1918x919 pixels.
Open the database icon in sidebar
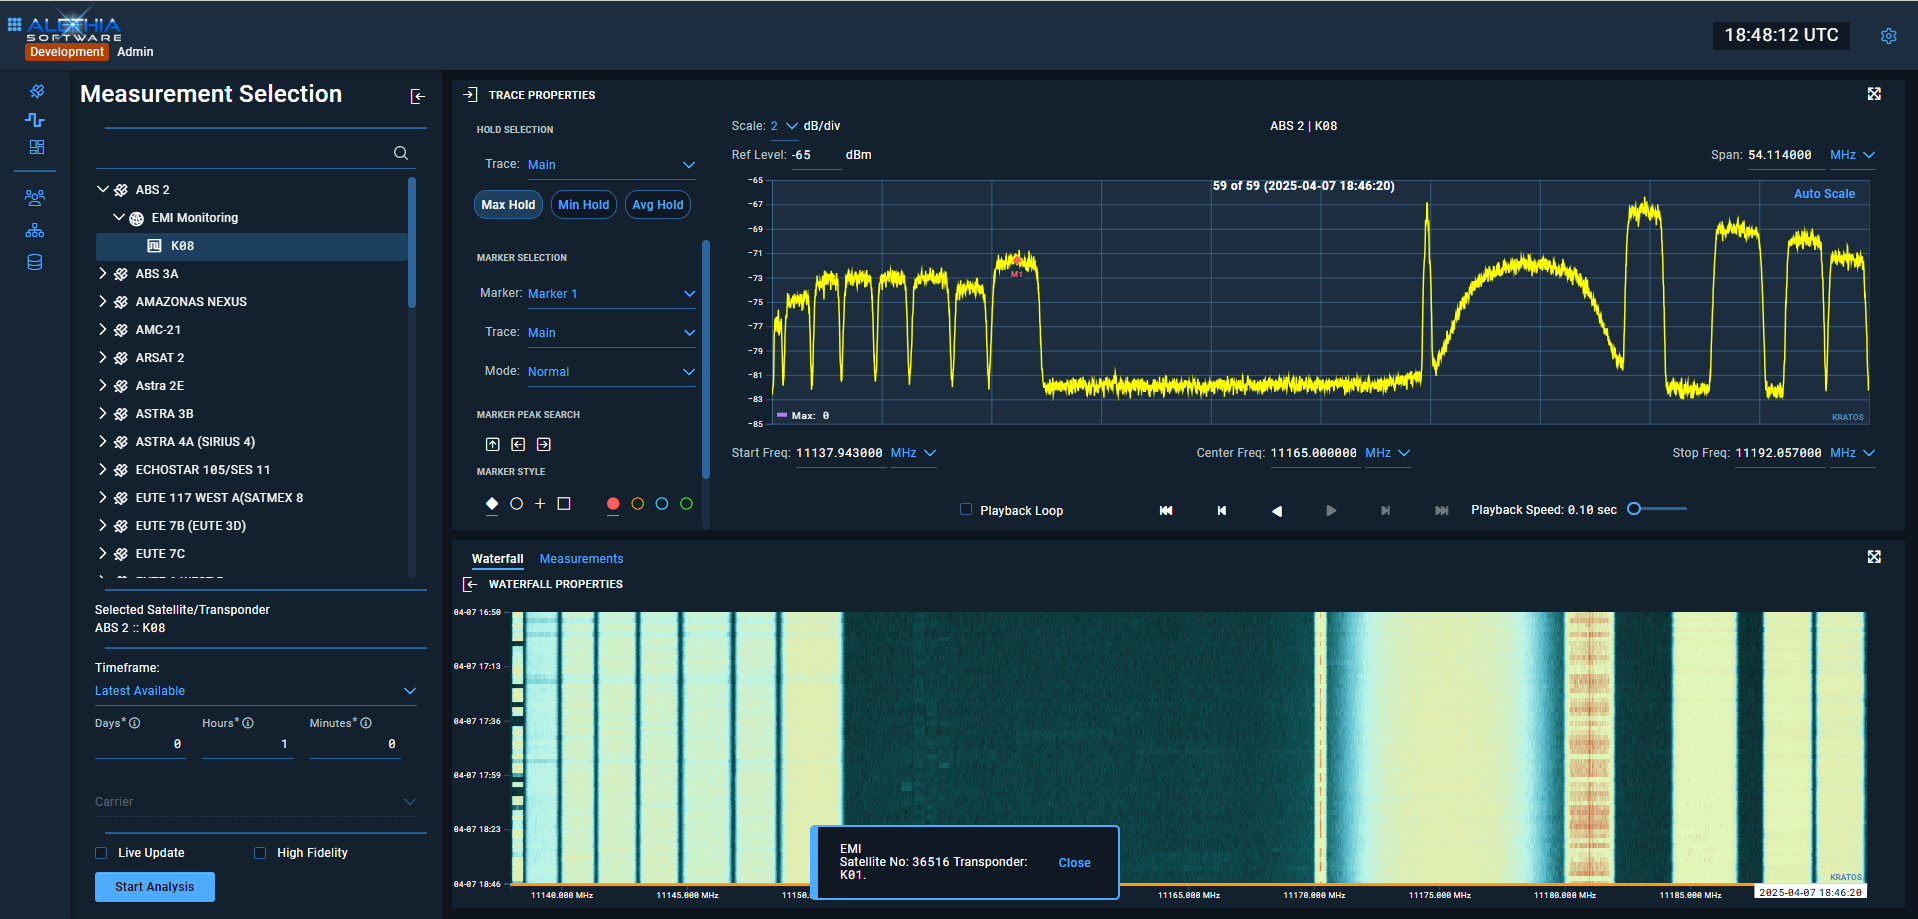pyautogui.click(x=35, y=263)
